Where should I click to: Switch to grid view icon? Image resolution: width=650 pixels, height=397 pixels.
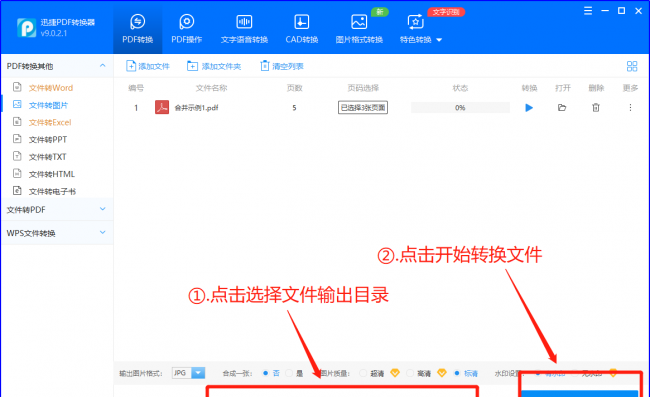[x=632, y=66]
